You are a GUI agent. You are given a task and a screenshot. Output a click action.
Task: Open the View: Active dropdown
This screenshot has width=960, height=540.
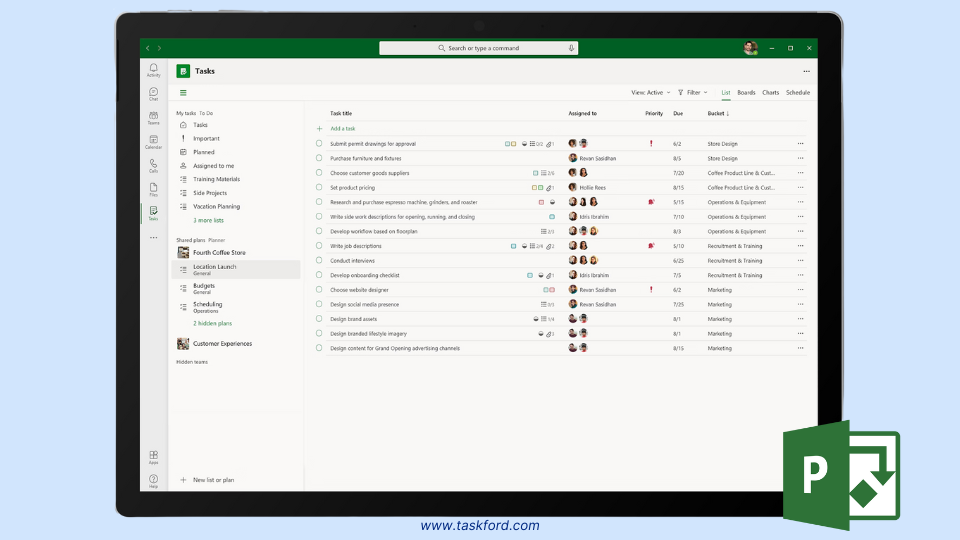649,93
